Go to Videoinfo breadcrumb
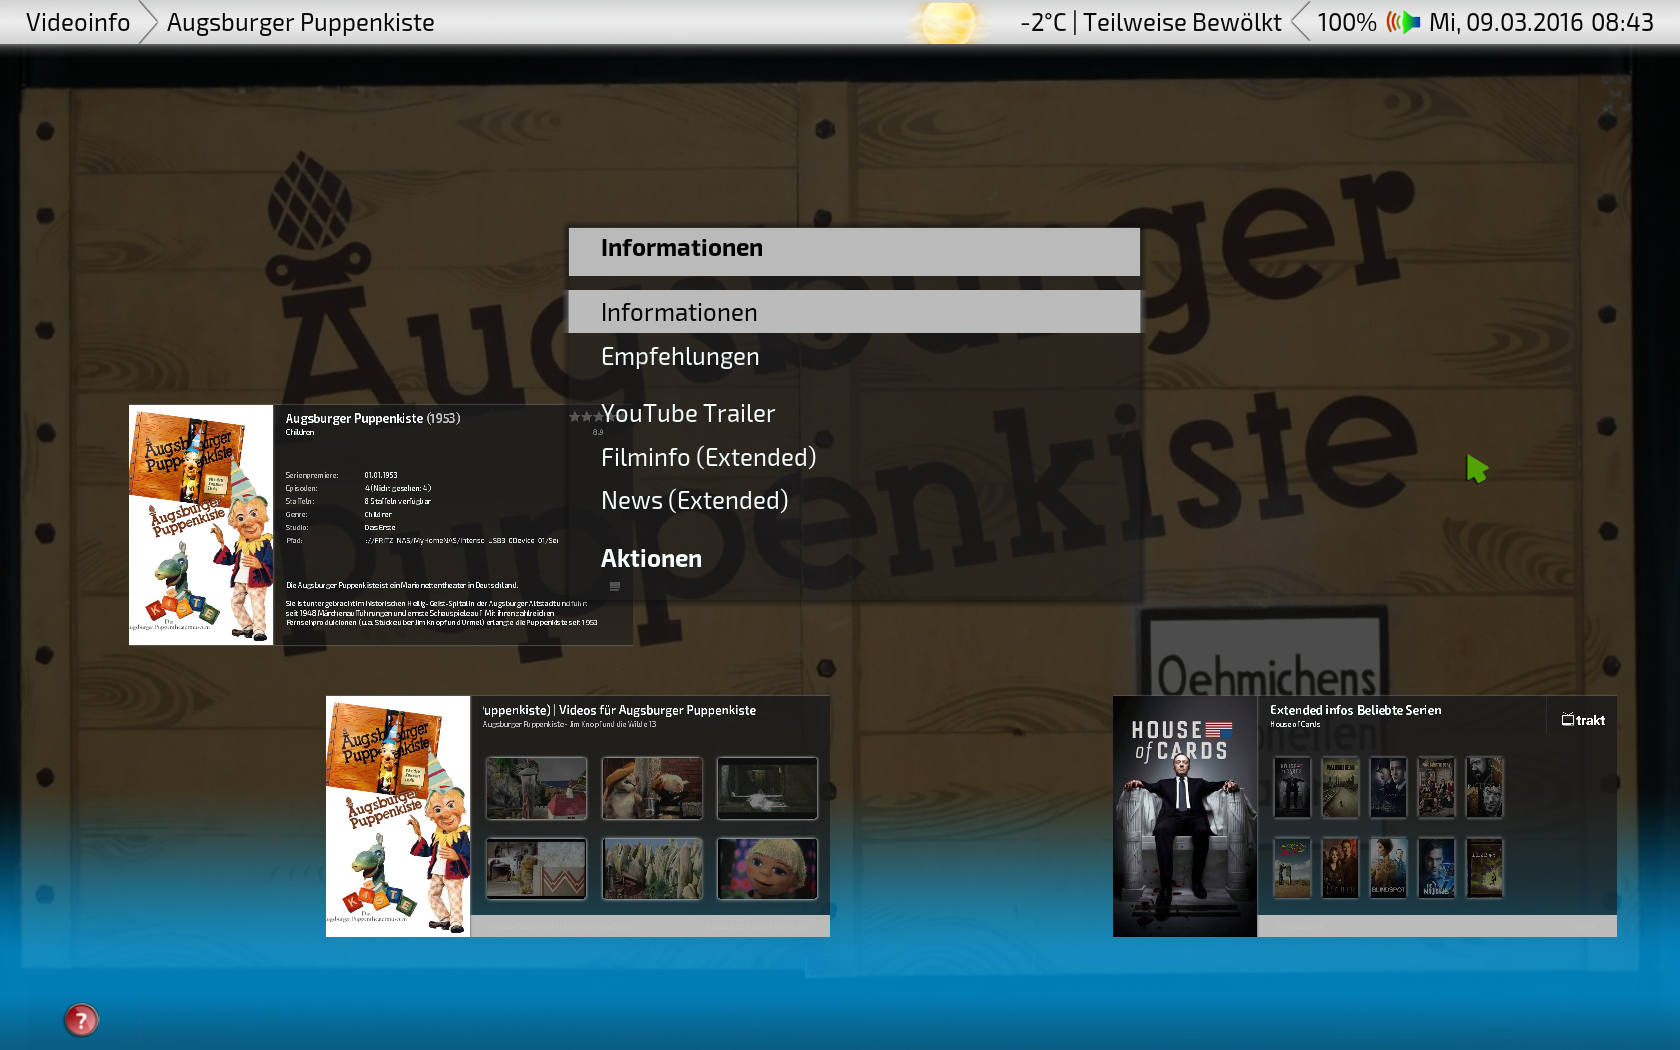The width and height of the screenshot is (1680, 1050). pos(78,22)
